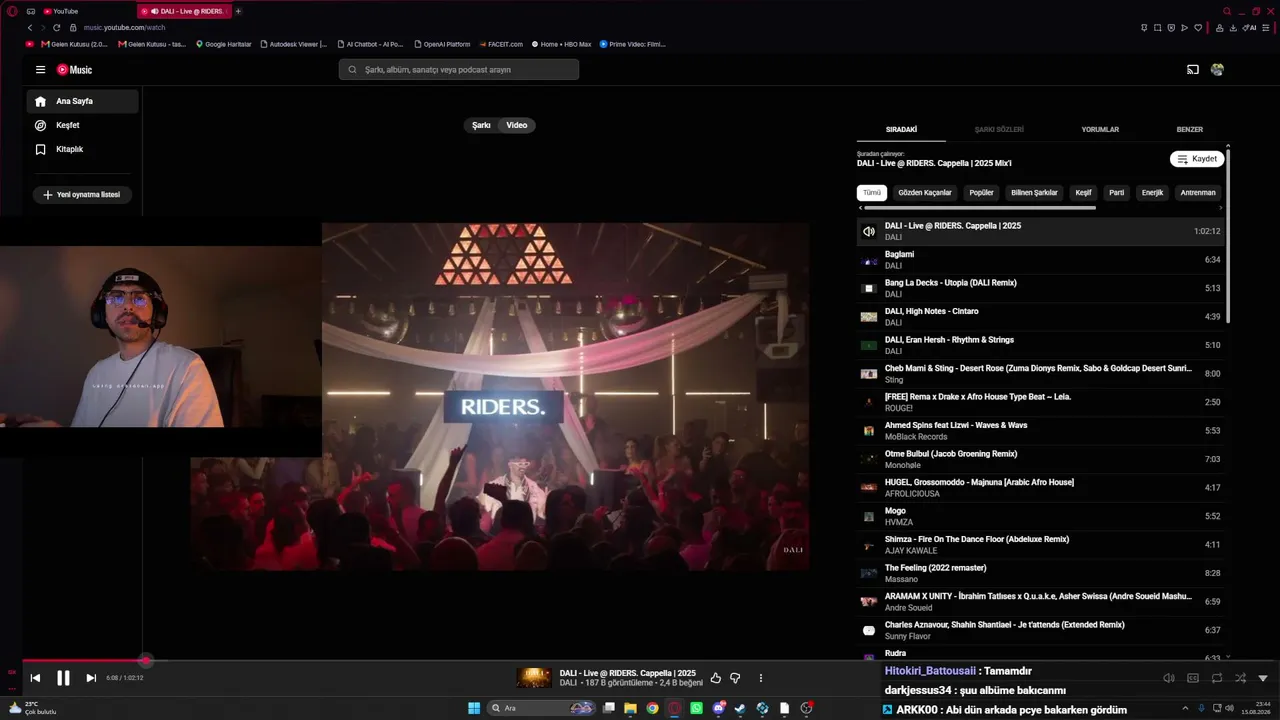The image size is (1280, 720).
Task: Go to Ana Sayfa in sidebar
Action: coord(82,101)
